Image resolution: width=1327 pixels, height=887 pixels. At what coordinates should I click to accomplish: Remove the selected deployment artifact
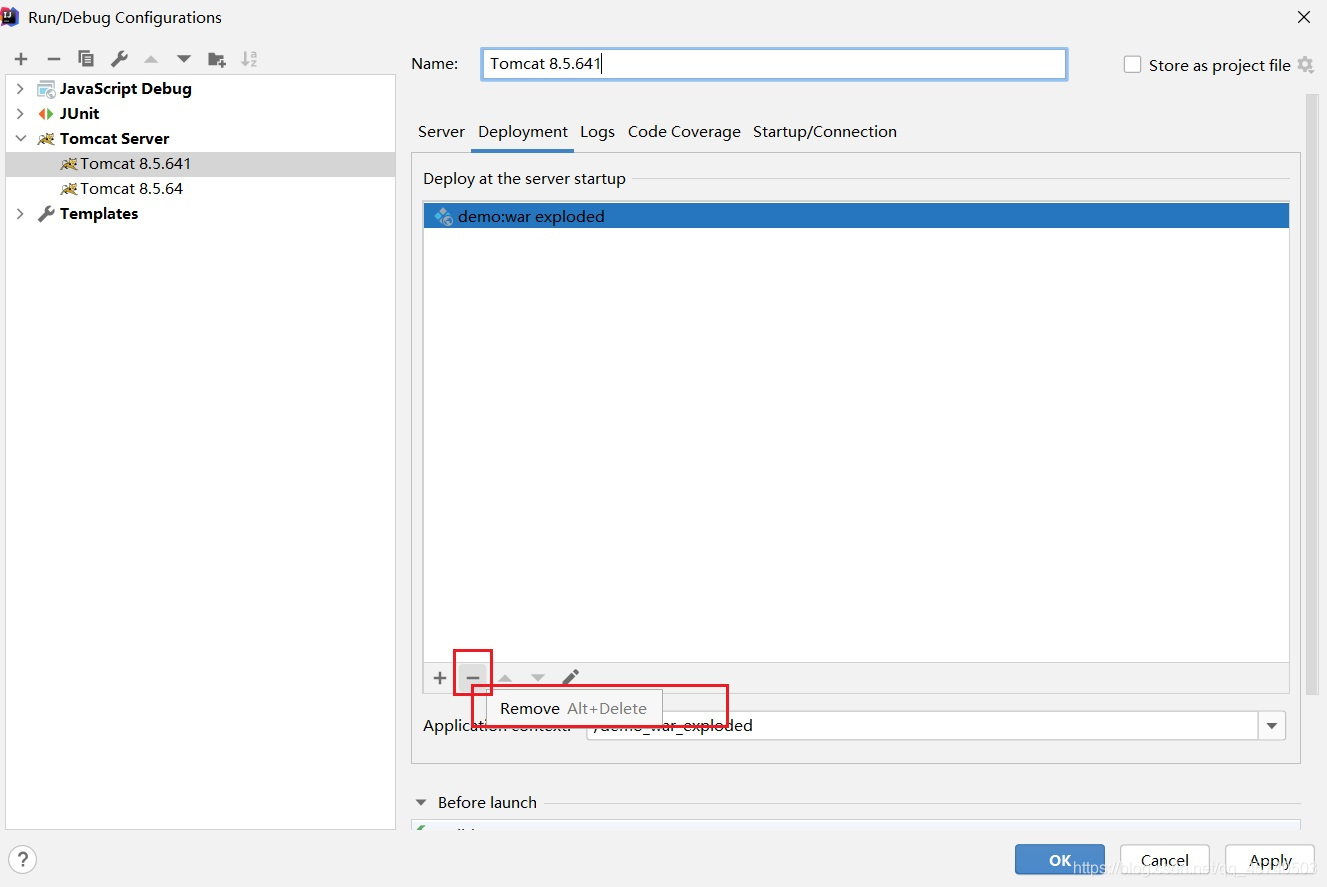473,678
